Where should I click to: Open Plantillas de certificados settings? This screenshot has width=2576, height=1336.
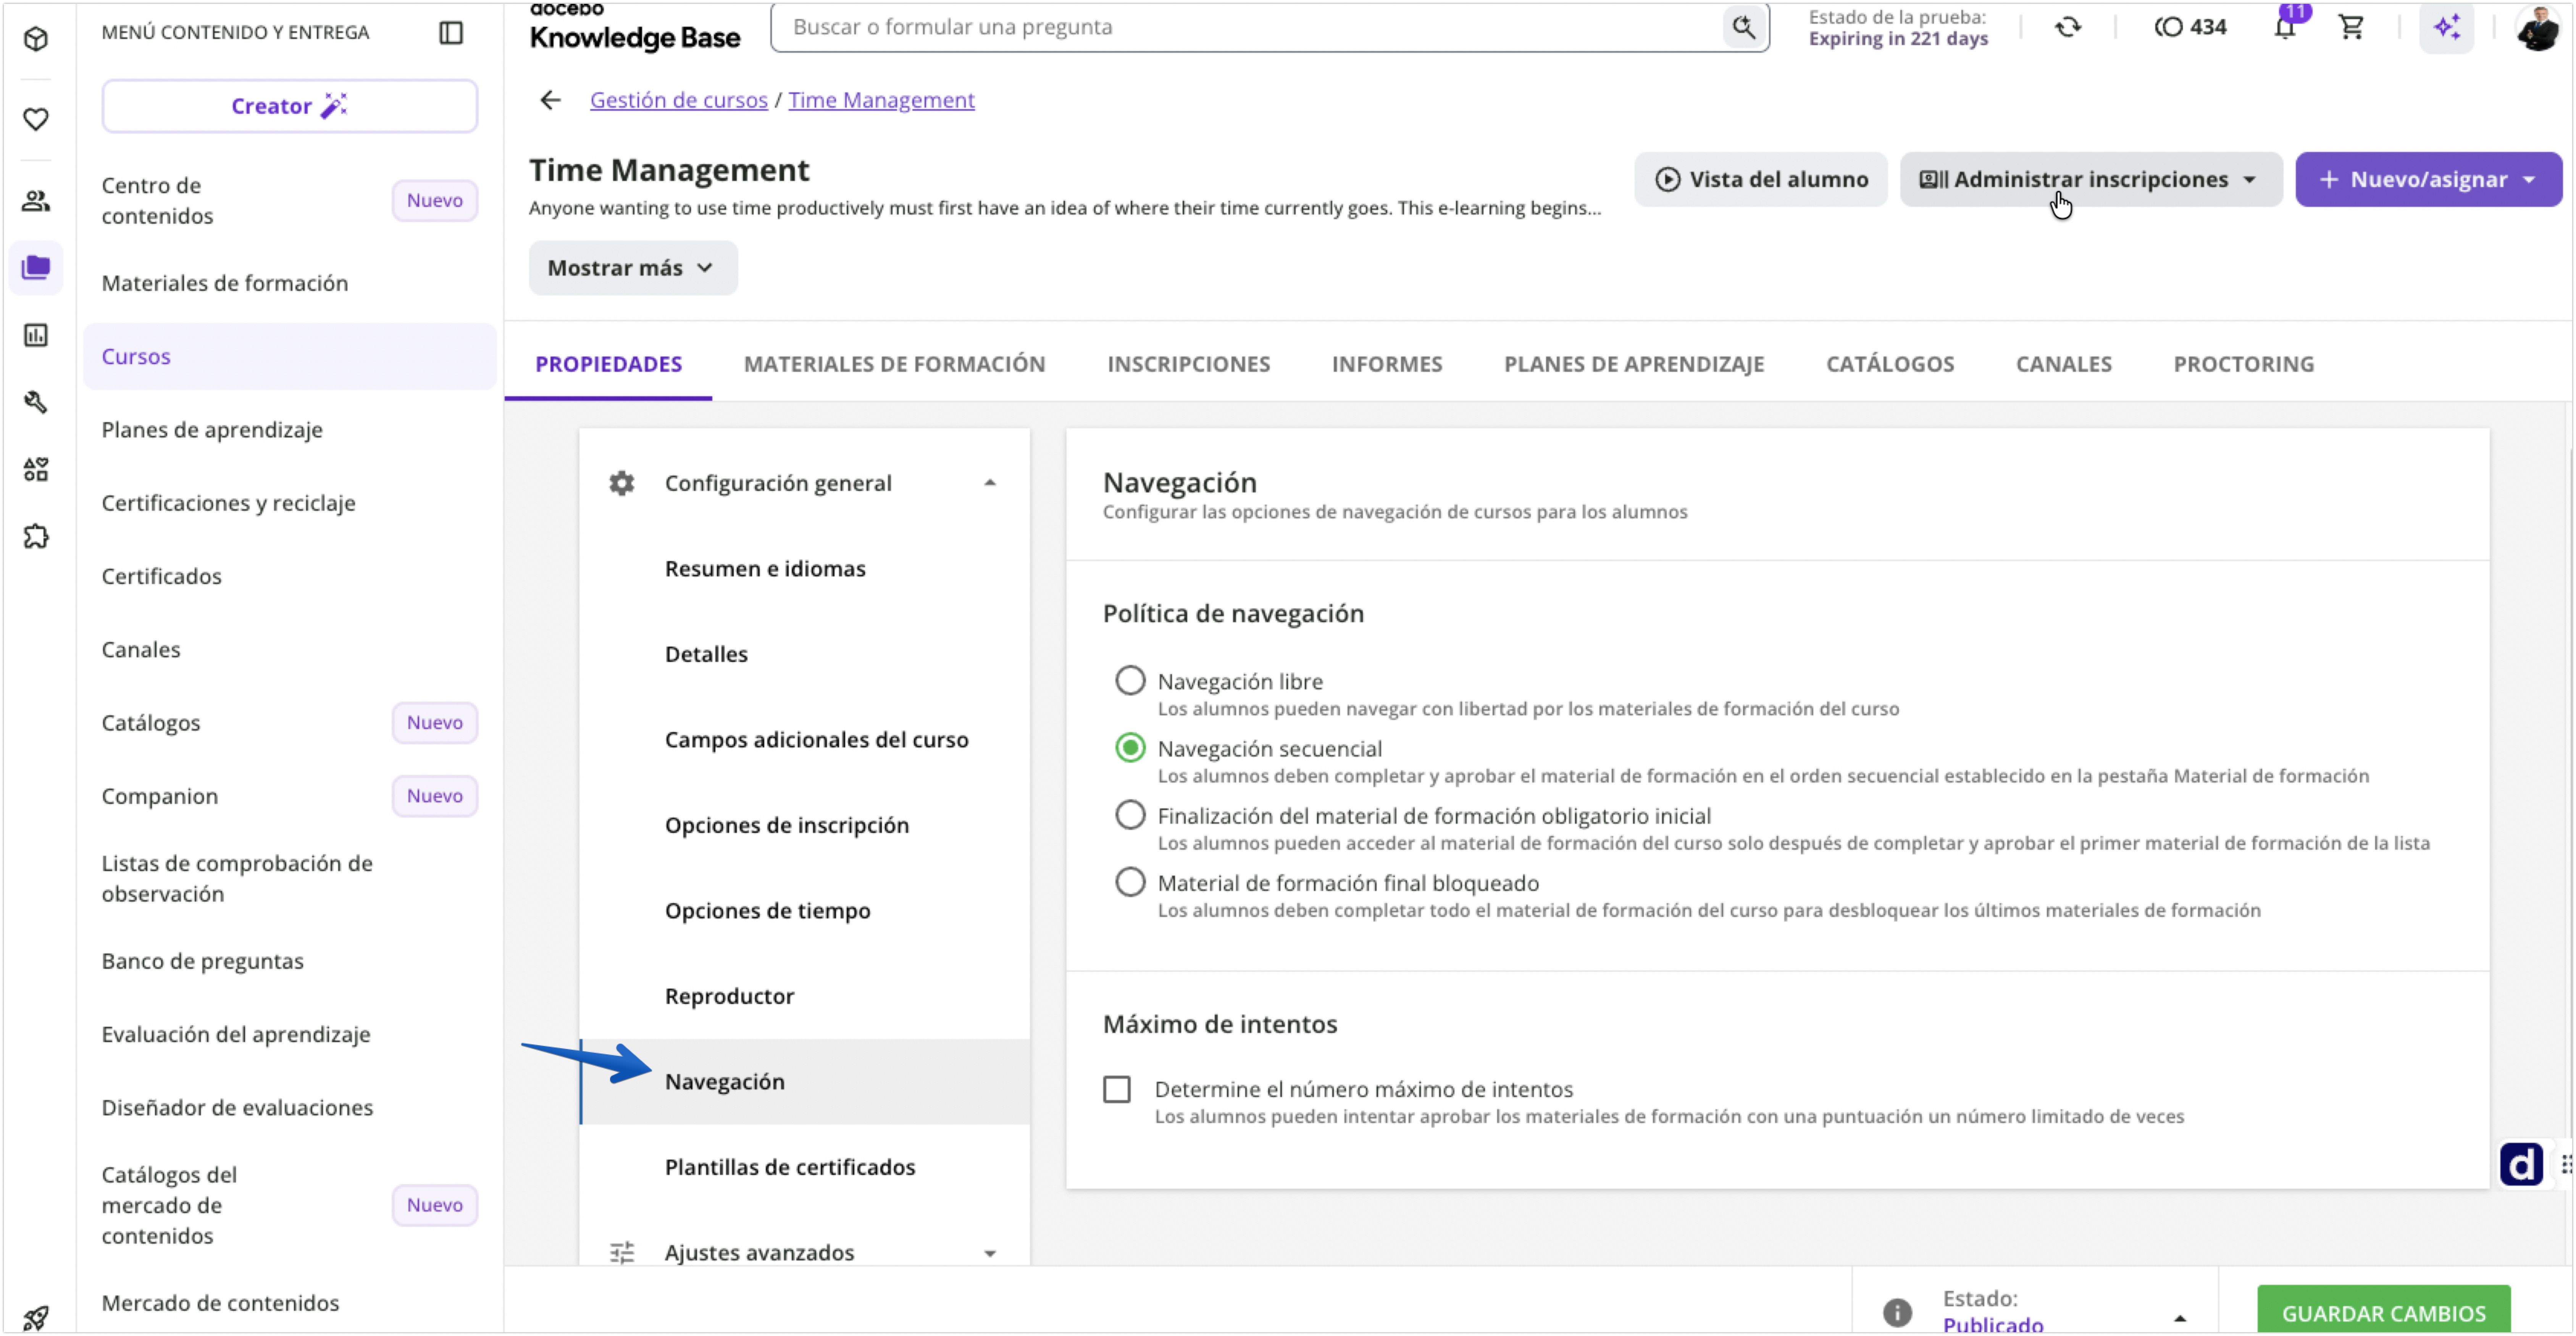pyautogui.click(x=790, y=1167)
